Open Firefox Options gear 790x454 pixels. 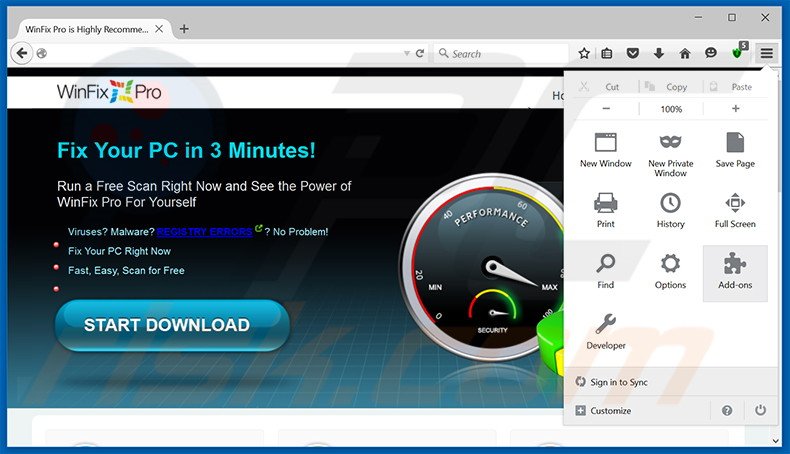pyautogui.click(x=670, y=273)
